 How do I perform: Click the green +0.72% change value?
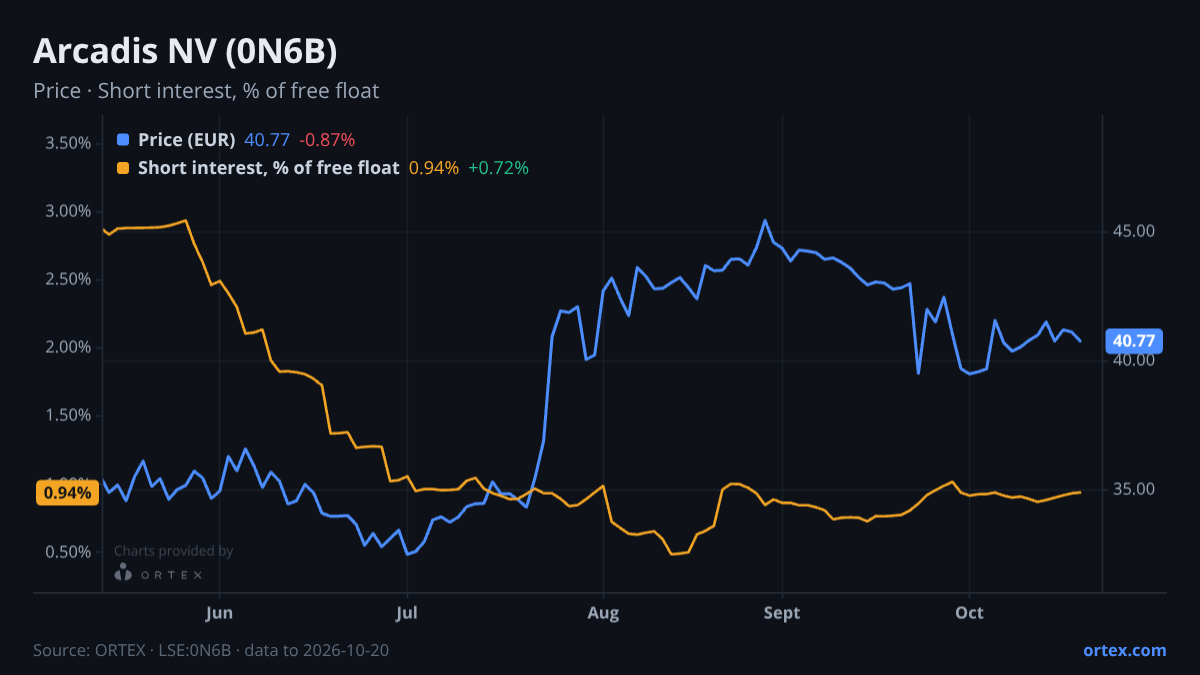coord(498,168)
